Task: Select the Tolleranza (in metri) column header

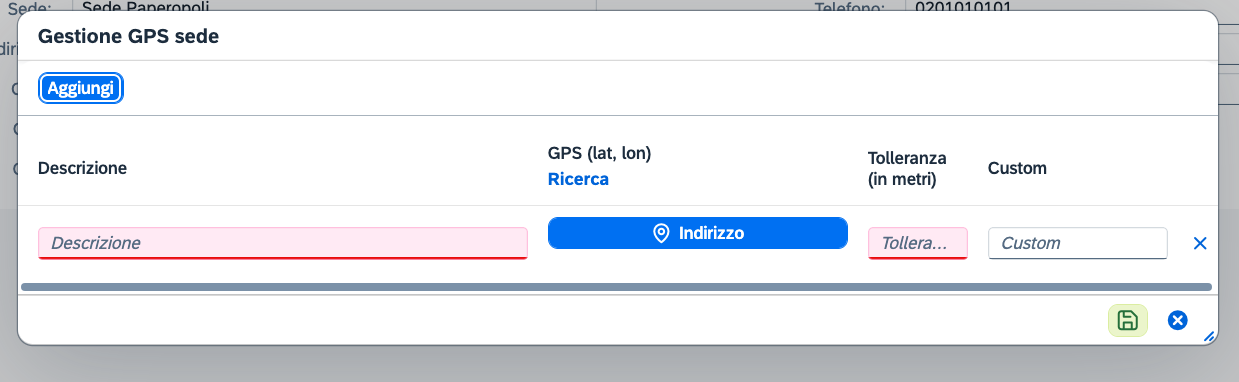Action: [907, 169]
